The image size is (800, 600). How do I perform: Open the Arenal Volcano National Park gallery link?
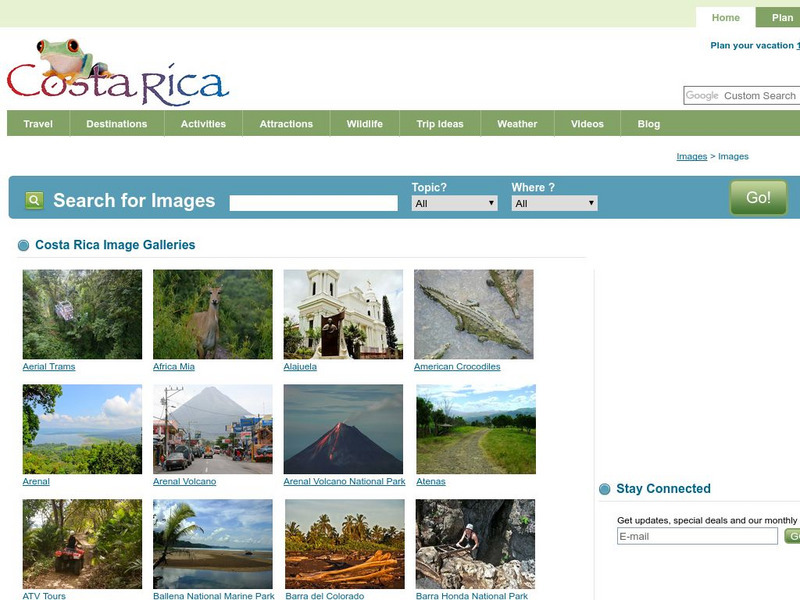pyautogui.click(x=345, y=479)
